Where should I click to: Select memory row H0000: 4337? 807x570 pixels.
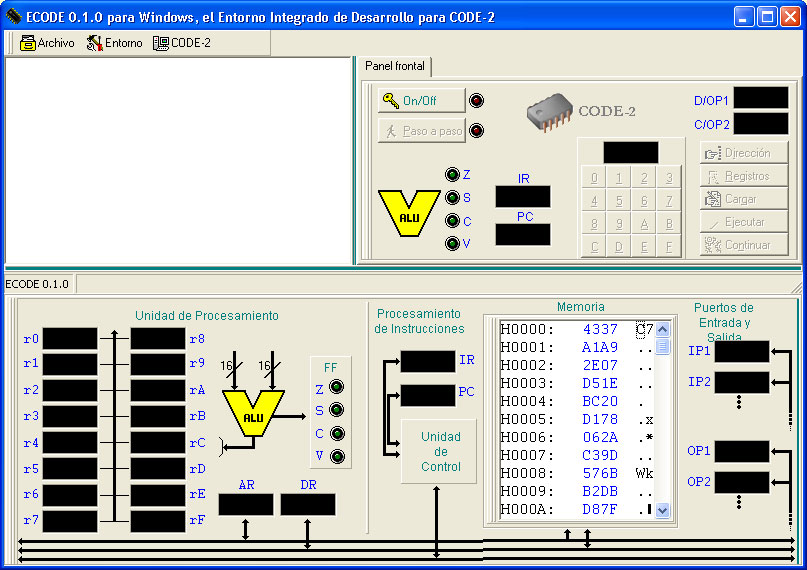point(576,329)
